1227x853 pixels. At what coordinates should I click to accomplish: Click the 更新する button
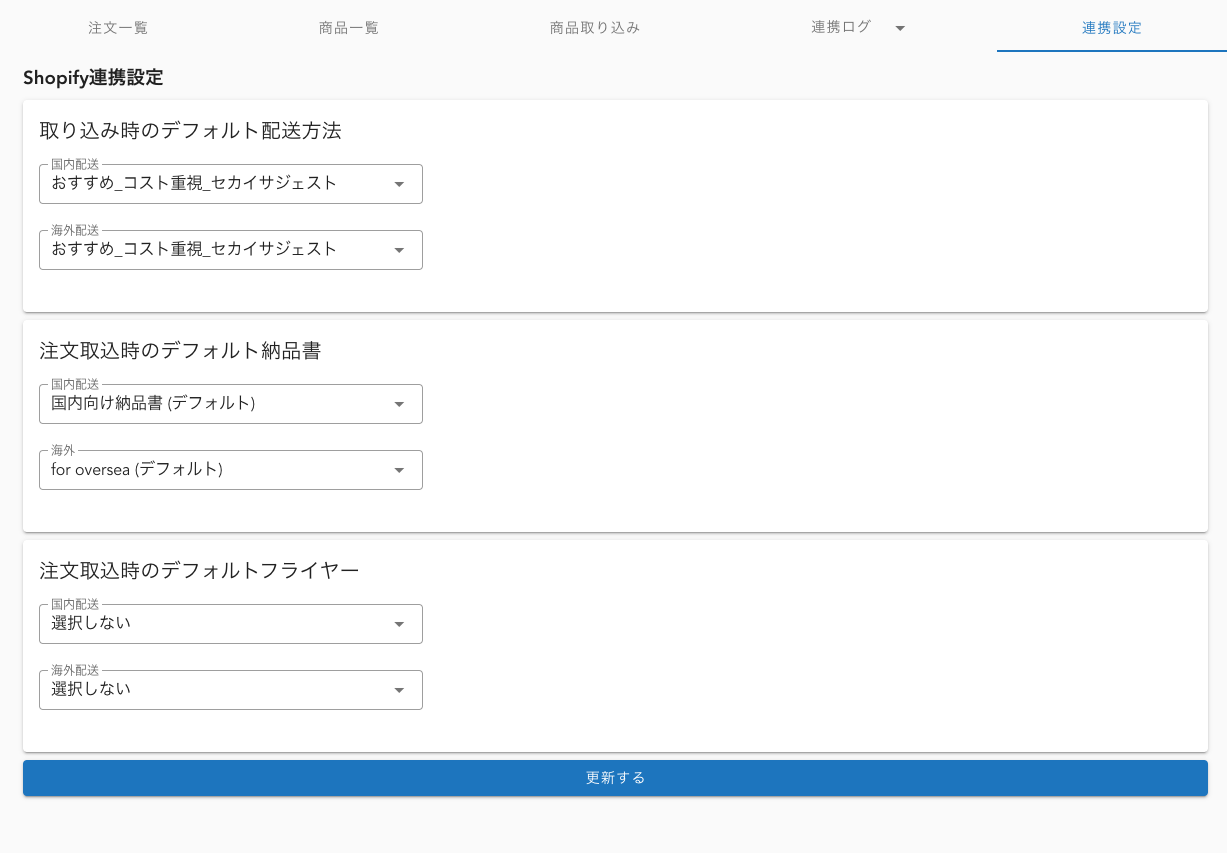[615, 778]
